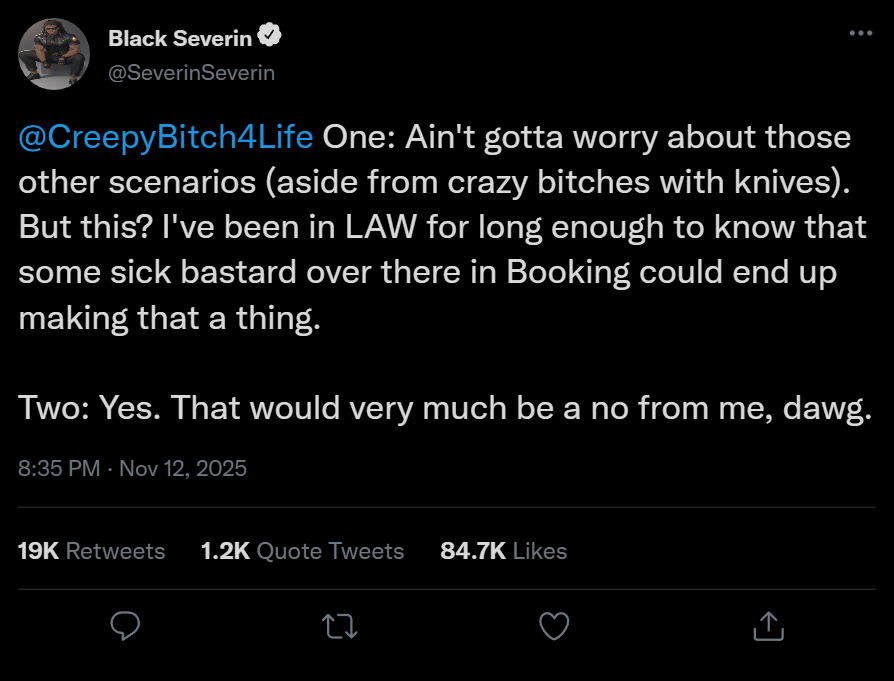Image resolution: width=894 pixels, height=681 pixels.
Task: Click the 8:35 PM timestamp
Action: [x=59, y=468]
